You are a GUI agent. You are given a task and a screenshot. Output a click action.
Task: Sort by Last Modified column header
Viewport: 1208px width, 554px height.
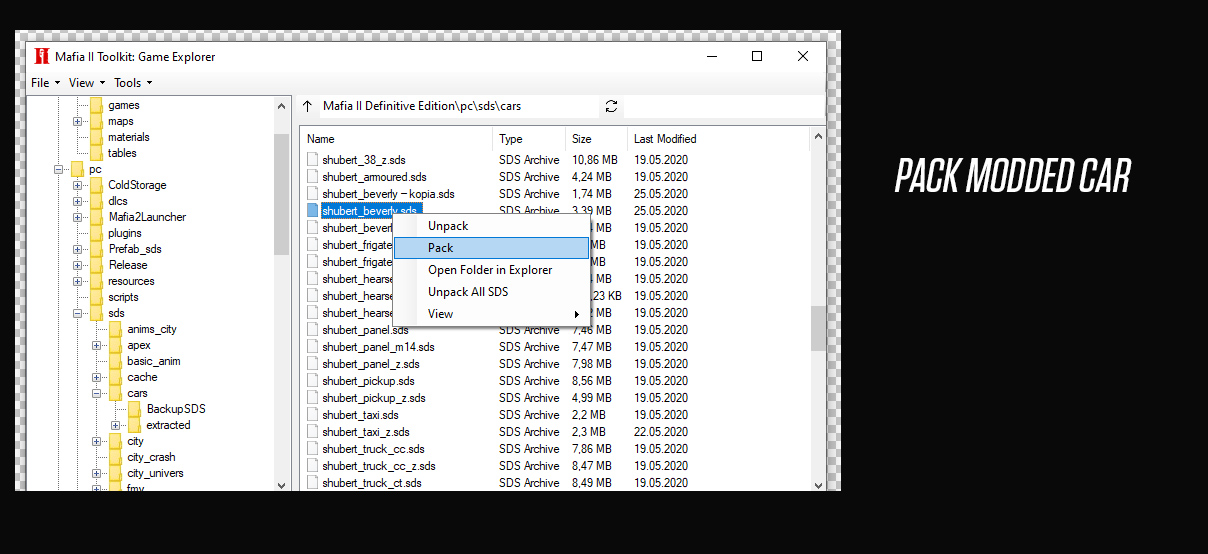click(x=718, y=139)
